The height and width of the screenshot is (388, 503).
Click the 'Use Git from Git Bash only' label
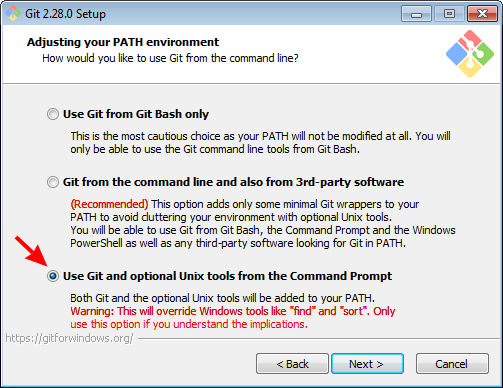pos(136,114)
